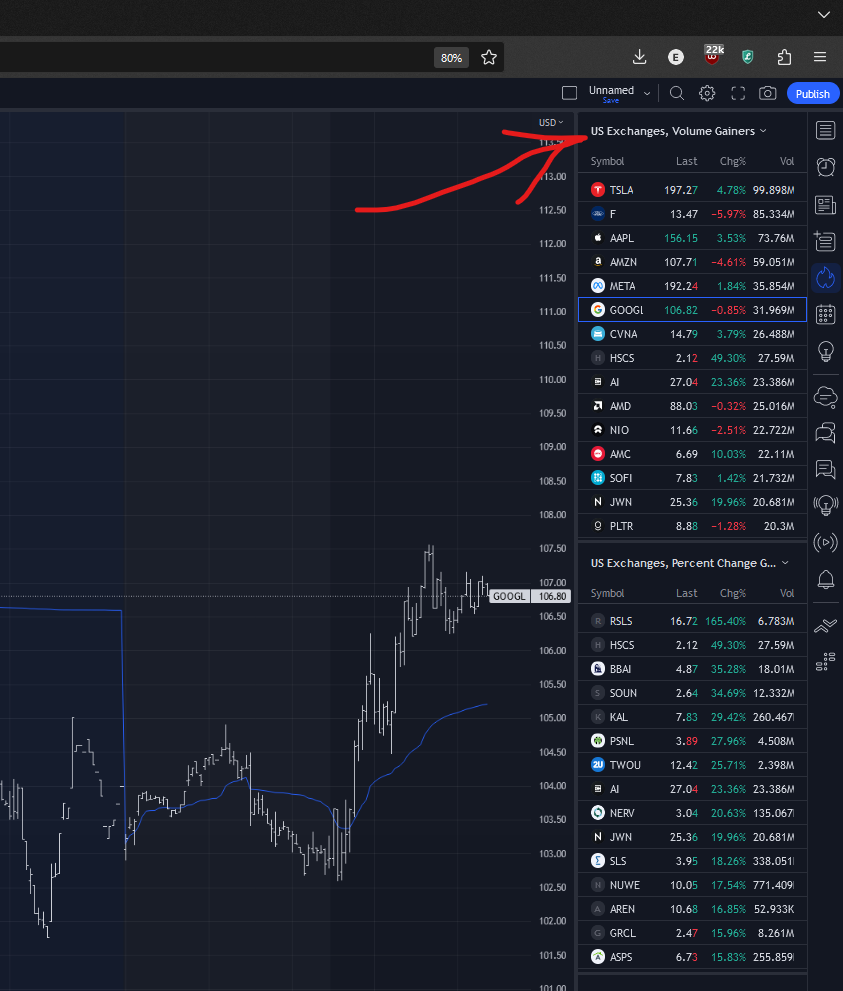Click the GOOGL 106.80 price label
Image resolution: width=843 pixels, height=991 pixels.
tap(531, 597)
